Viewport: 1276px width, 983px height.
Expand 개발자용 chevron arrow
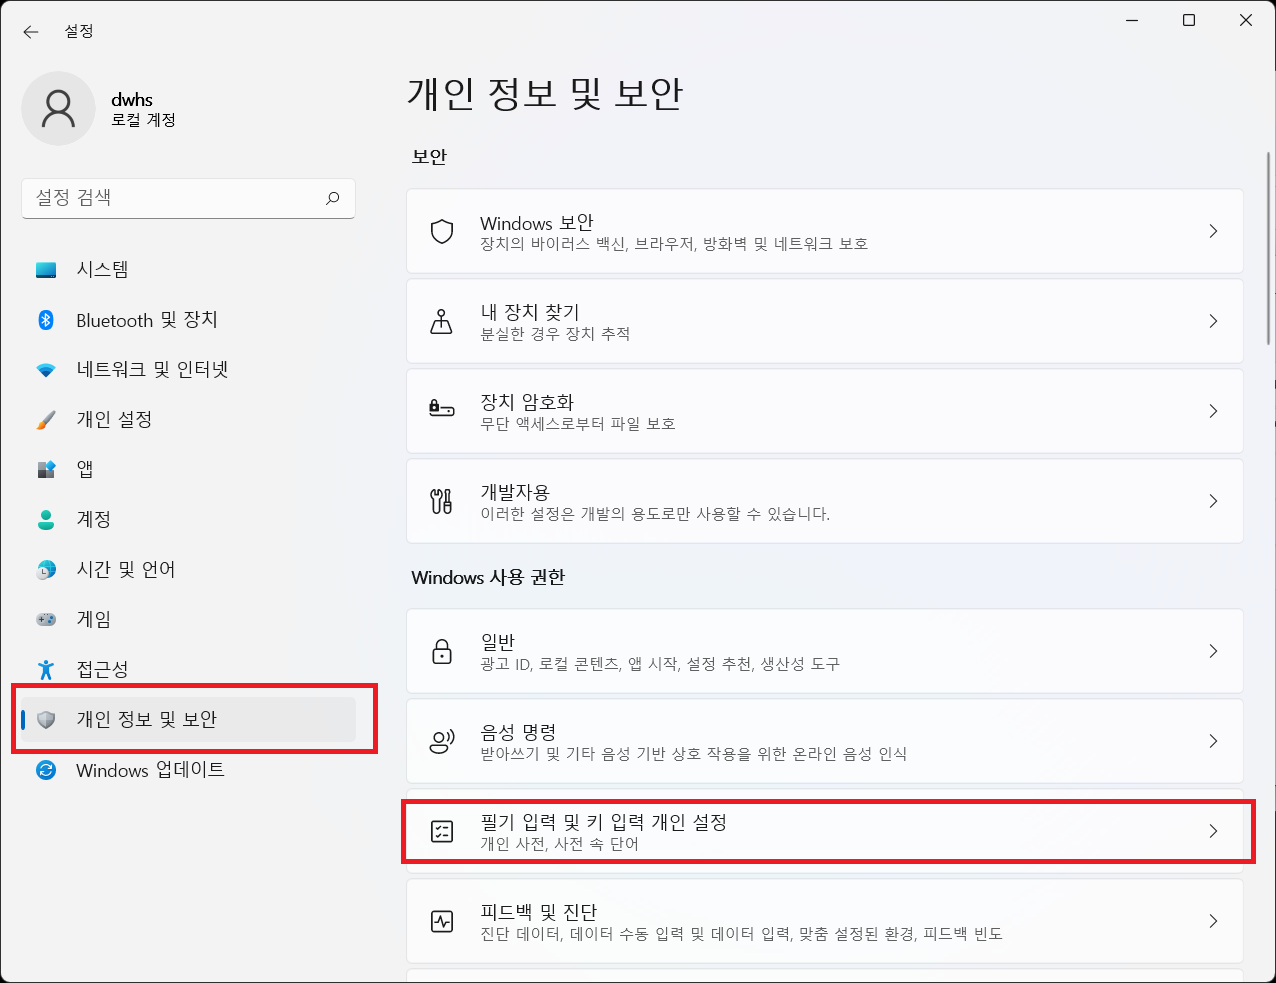click(x=1213, y=501)
